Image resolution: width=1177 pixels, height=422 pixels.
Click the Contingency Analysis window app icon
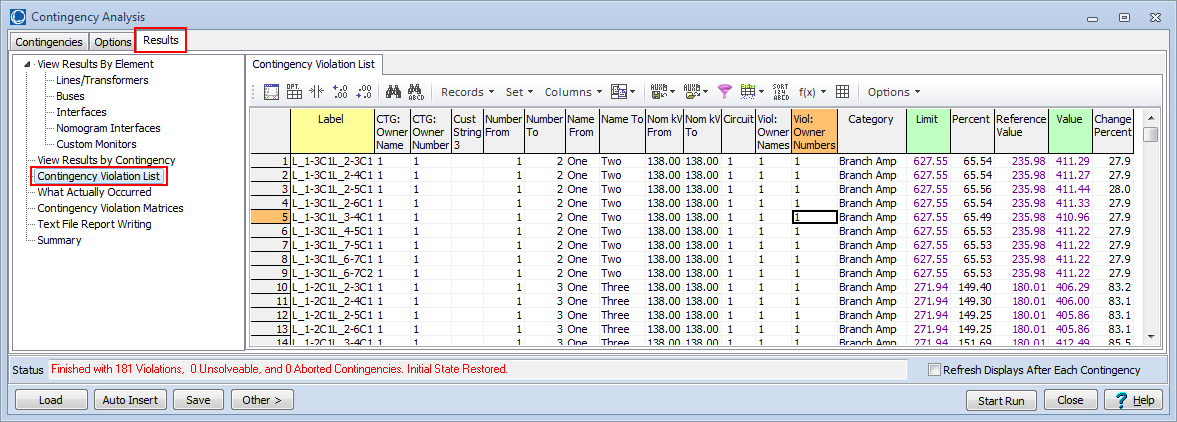pos(18,16)
